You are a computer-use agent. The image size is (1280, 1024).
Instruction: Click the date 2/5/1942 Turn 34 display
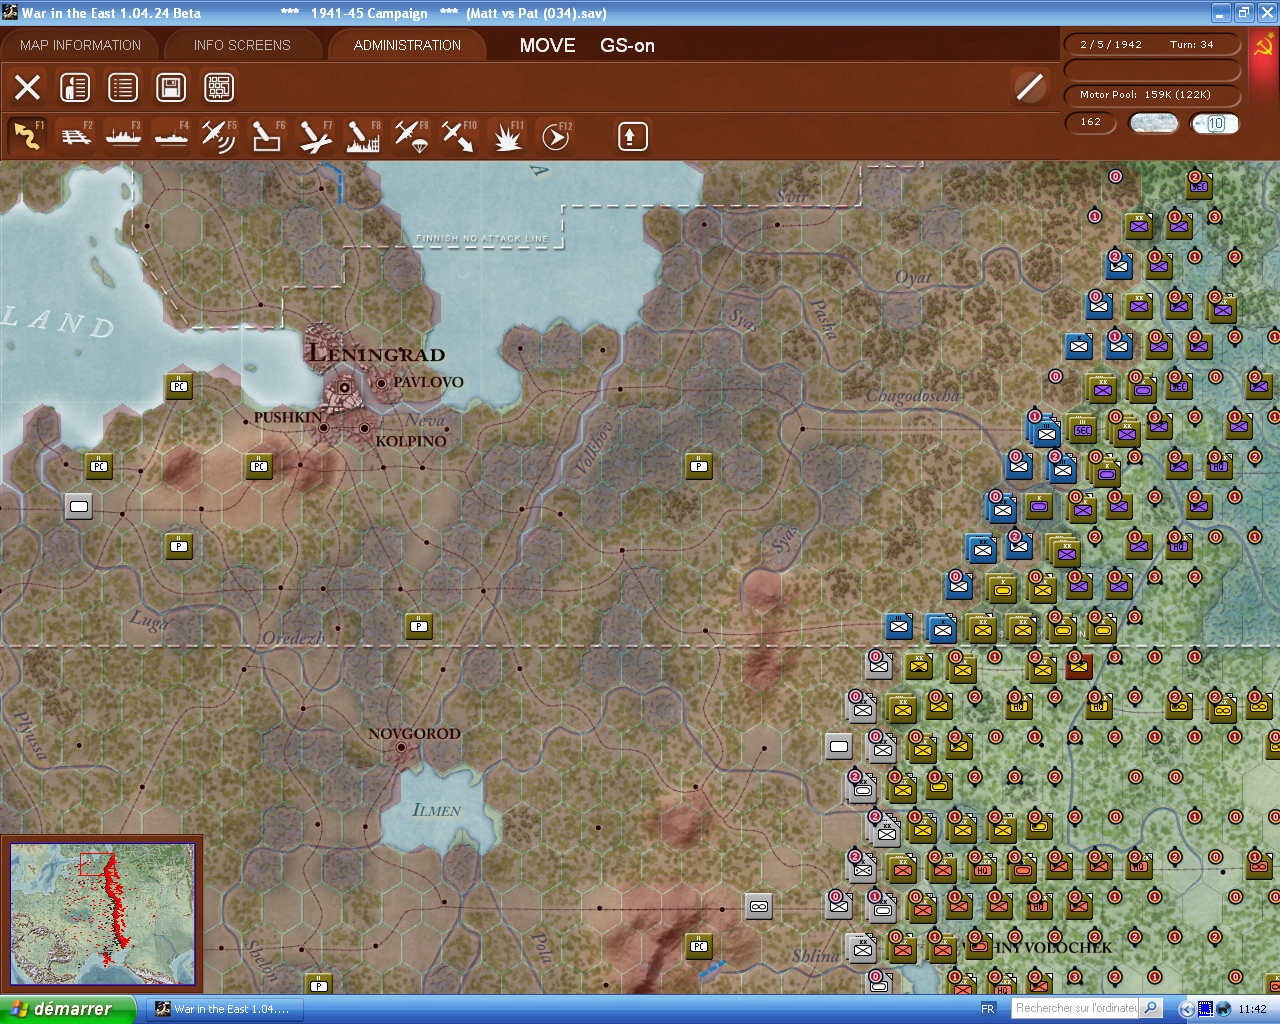pyautogui.click(x=1152, y=44)
